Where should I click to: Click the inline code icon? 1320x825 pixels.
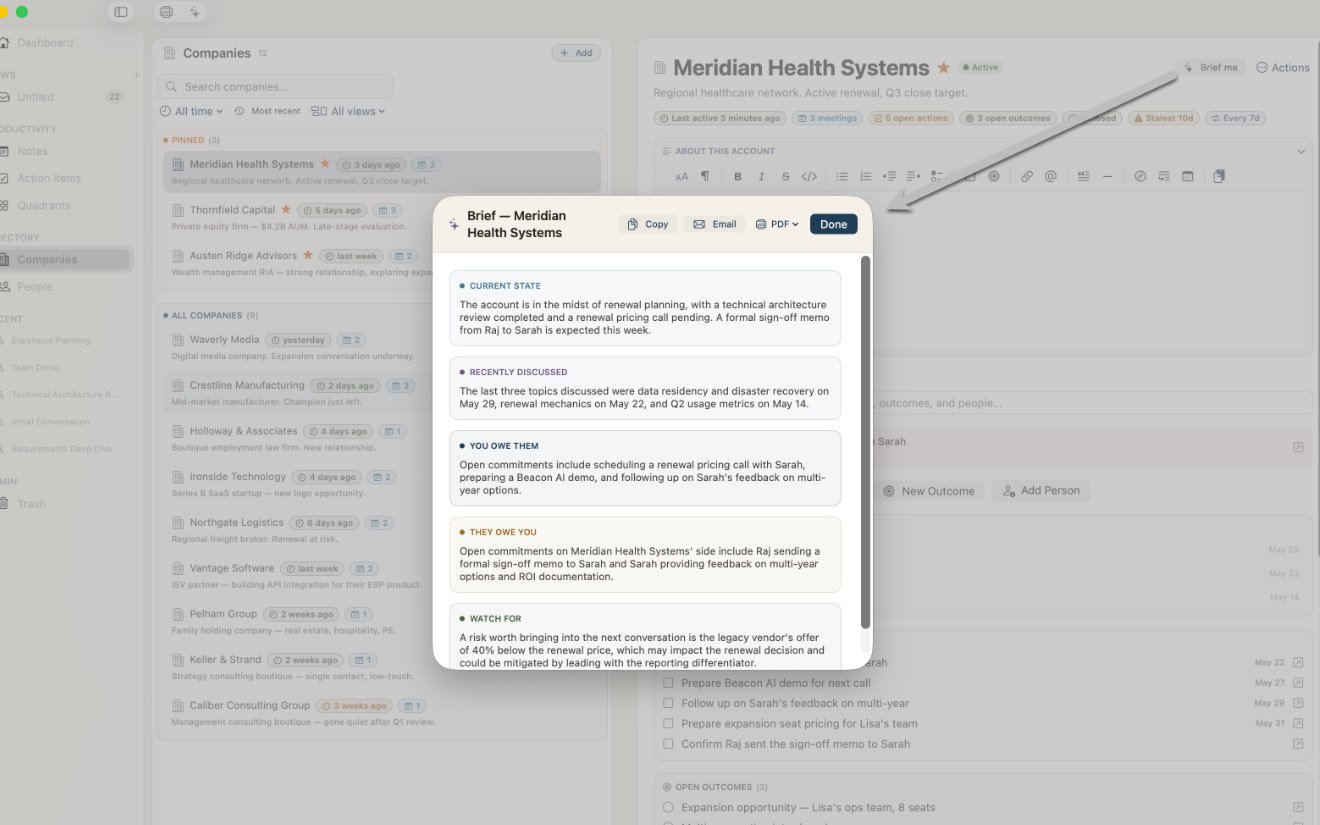coord(810,177)
